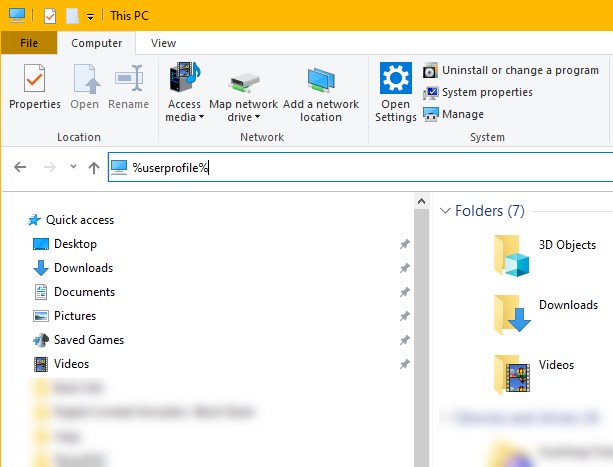Screen dimensions: 613x467
Task: Collapse the Folders (7) group chevron
Action: (x=445, y=211)
